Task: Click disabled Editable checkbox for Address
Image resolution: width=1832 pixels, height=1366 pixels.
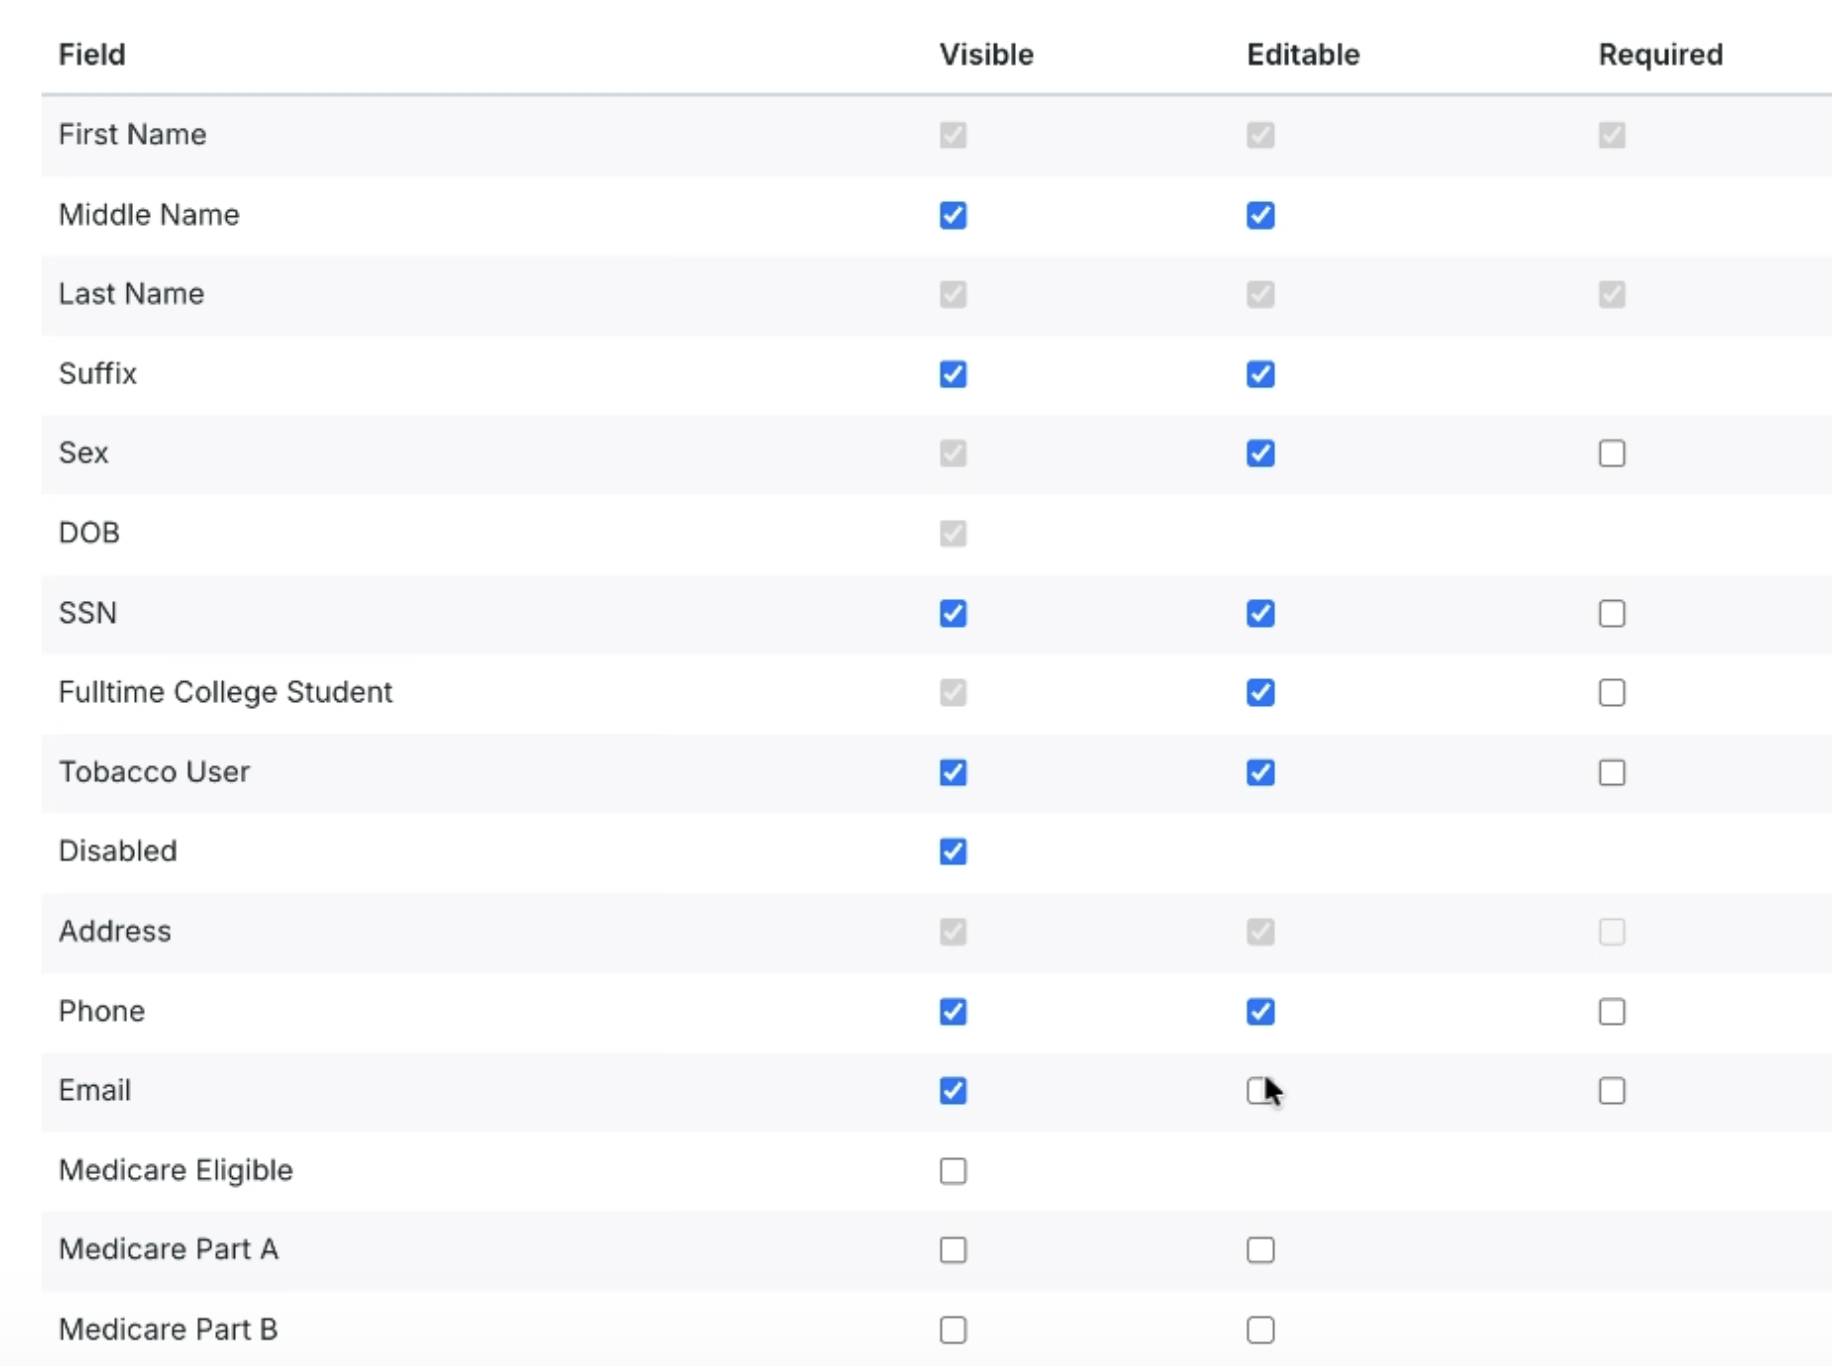Action: tap(1260, 932)
